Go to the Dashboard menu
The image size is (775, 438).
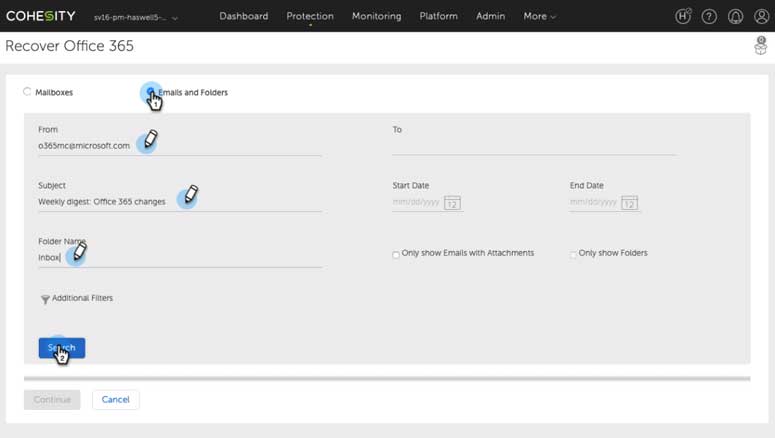click(243, 16)
